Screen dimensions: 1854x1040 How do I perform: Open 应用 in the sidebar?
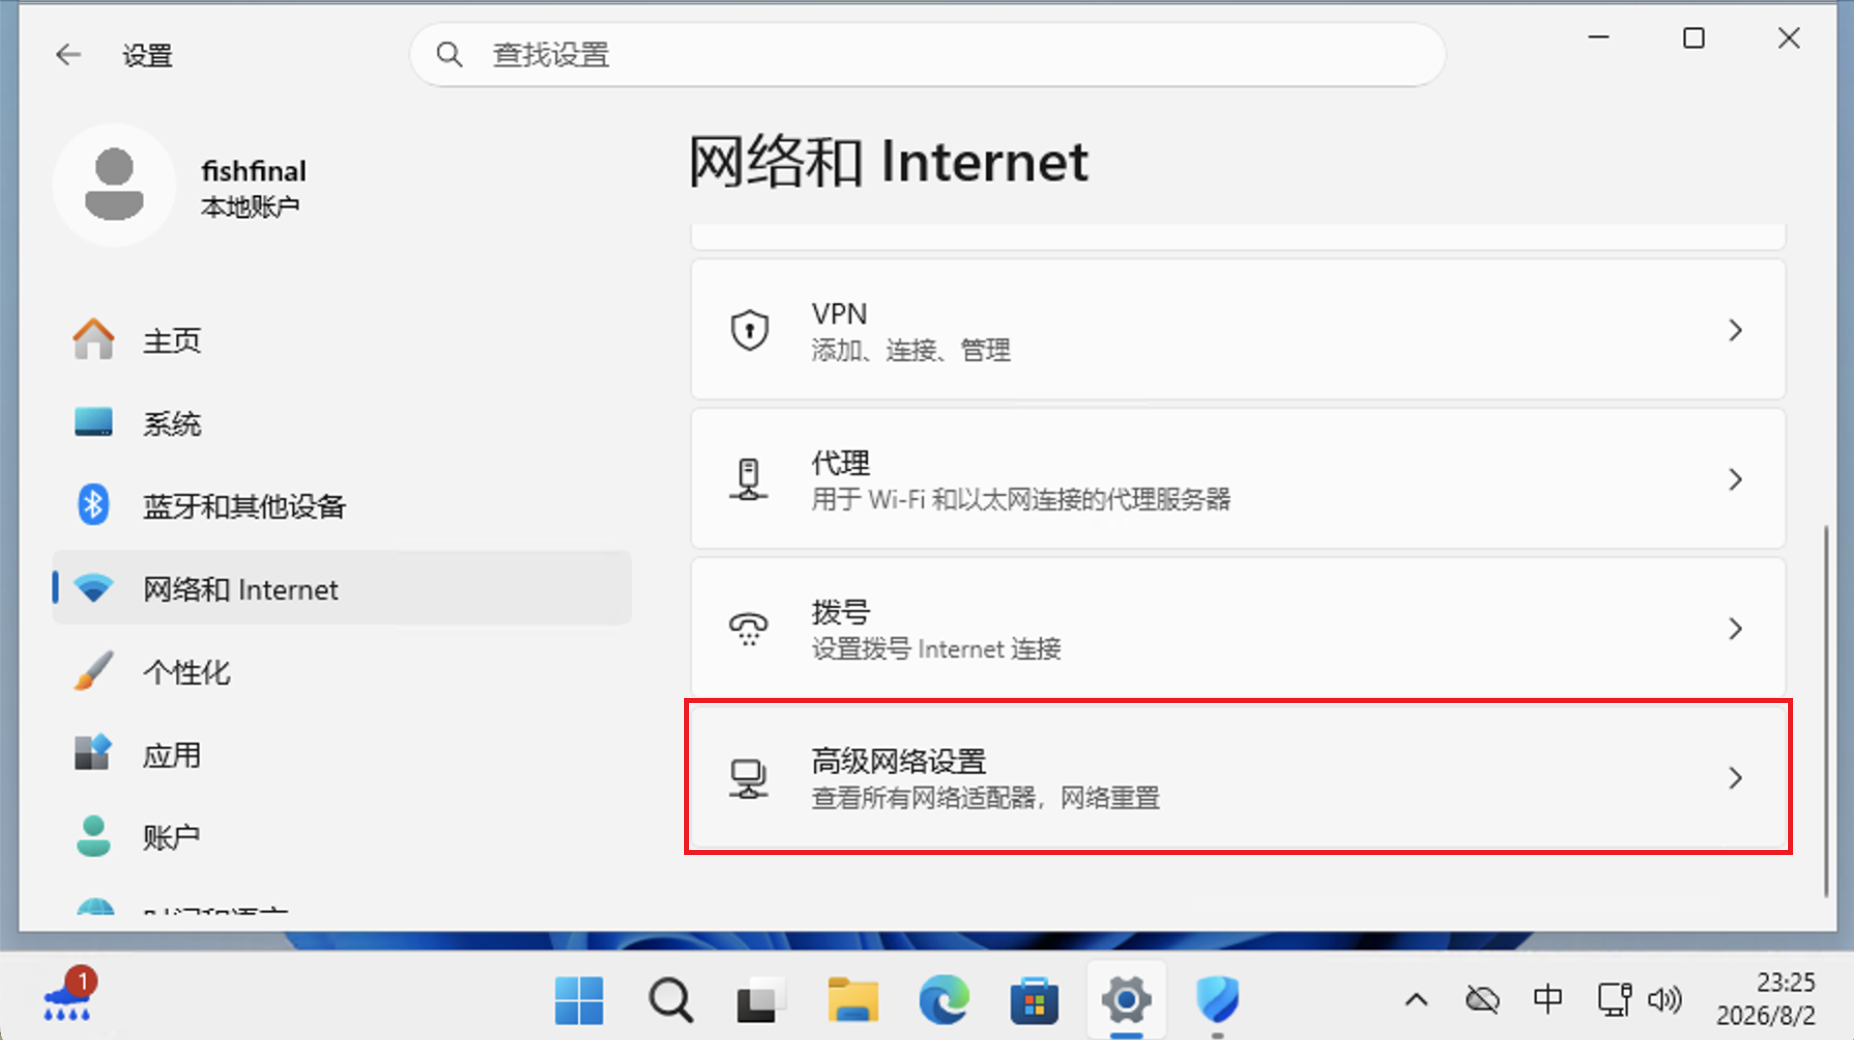tap(342, 755)
